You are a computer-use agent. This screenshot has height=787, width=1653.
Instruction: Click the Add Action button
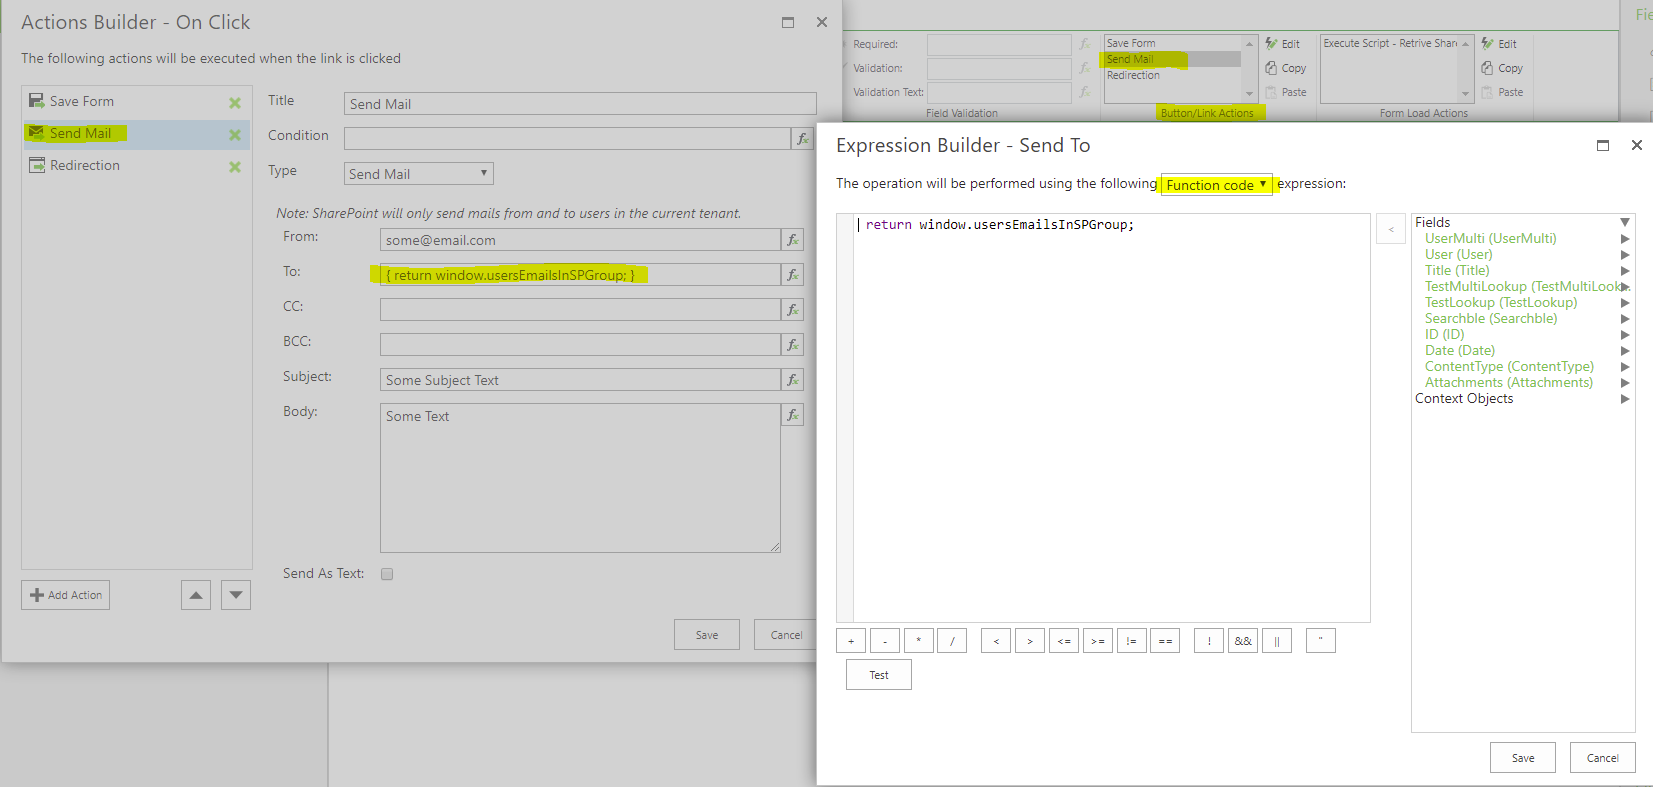point(66,595)
